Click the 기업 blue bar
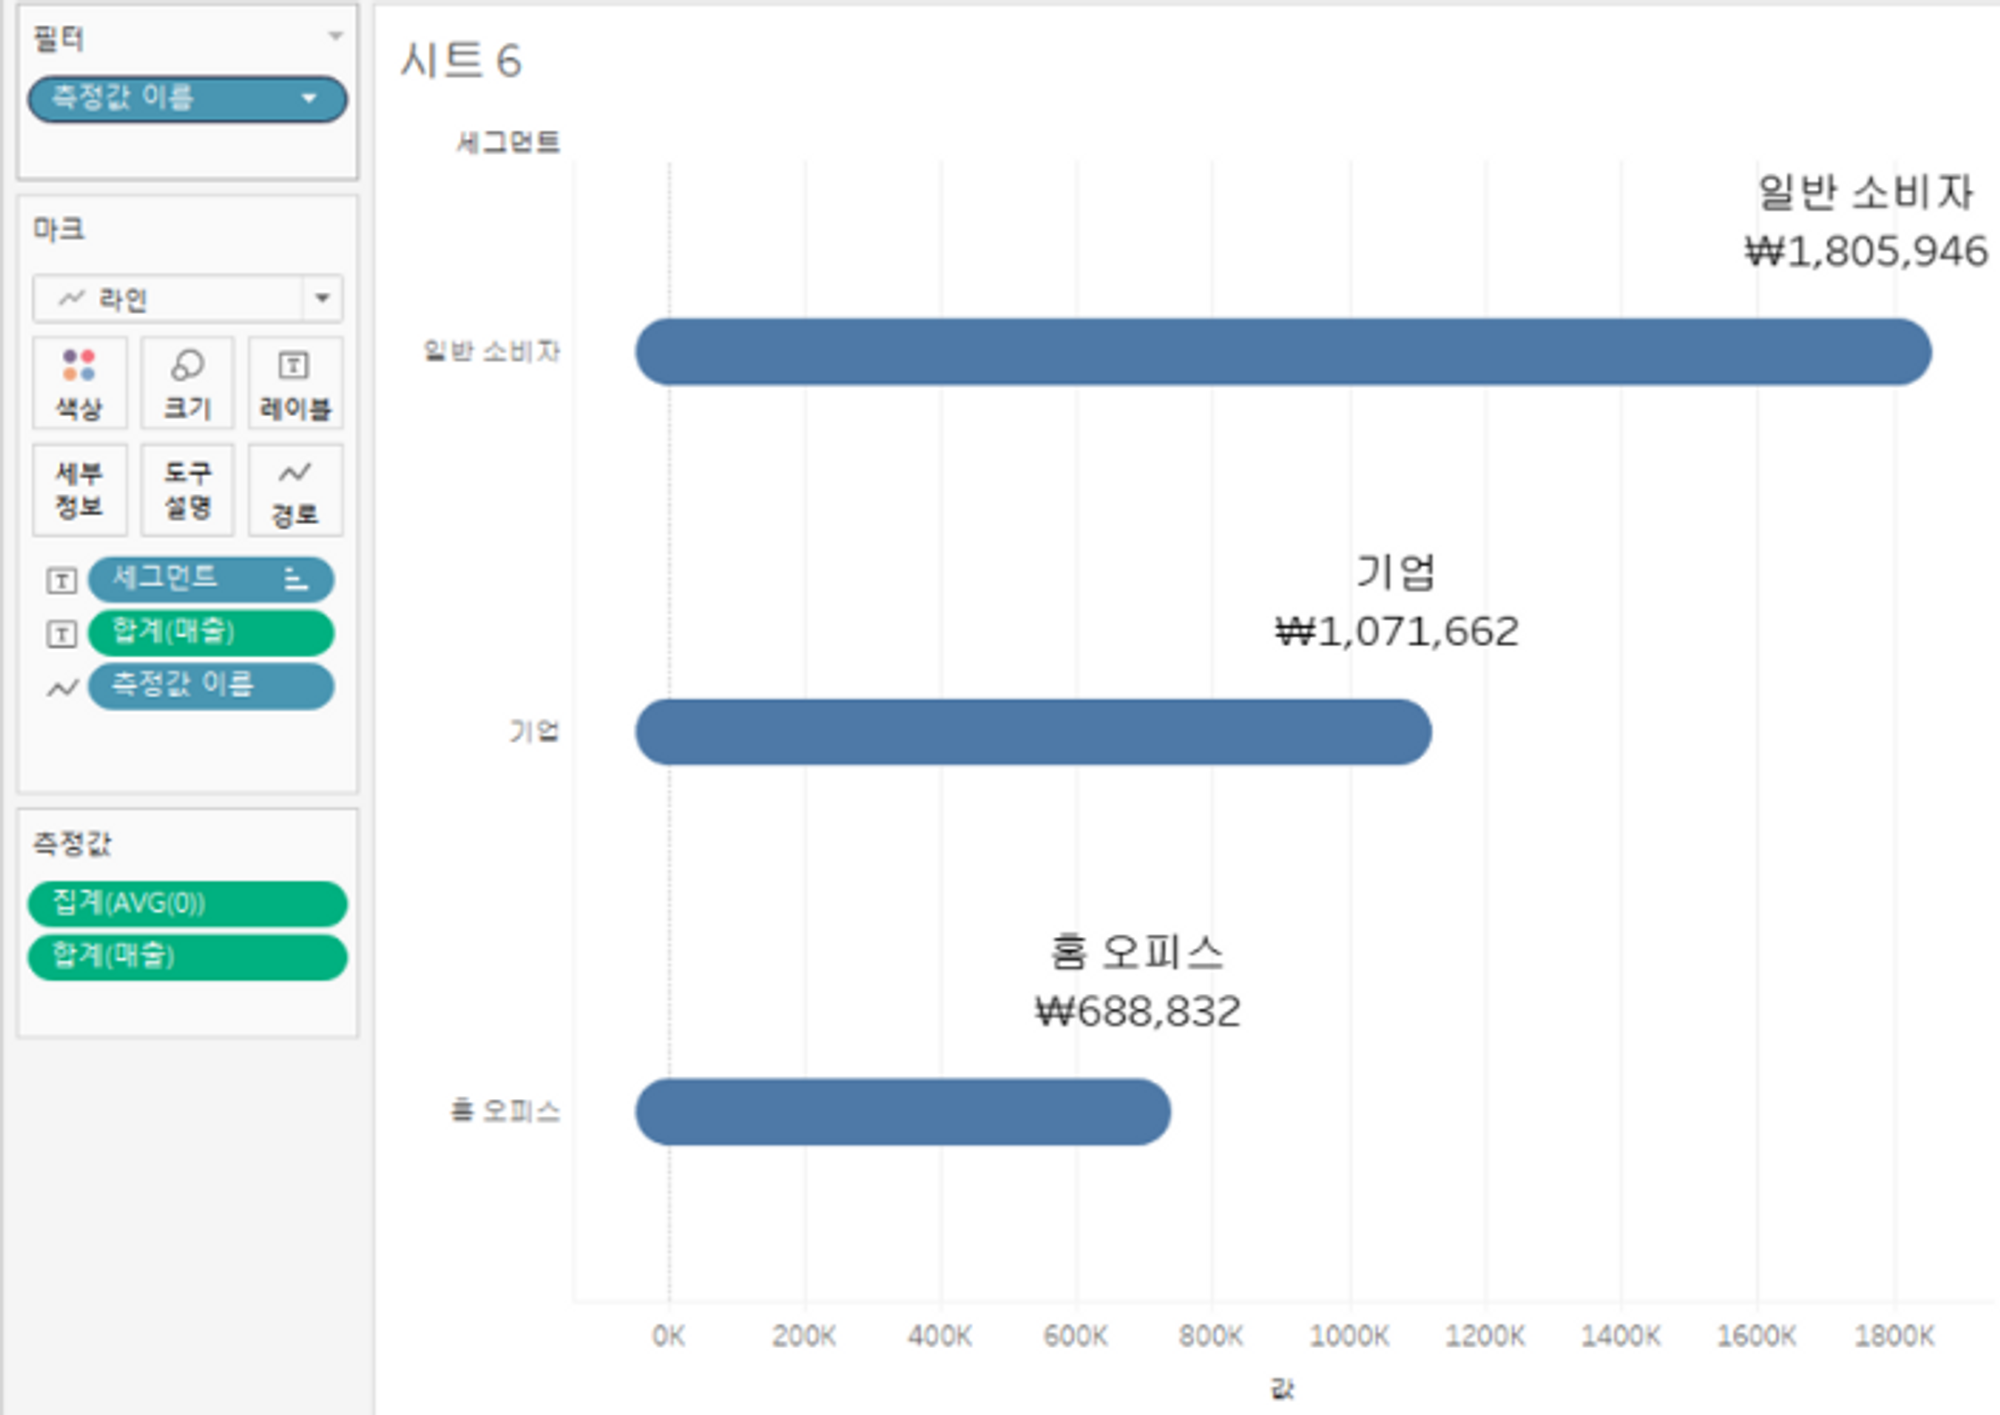The image size is (2000, 1415). click(1032, 732)
